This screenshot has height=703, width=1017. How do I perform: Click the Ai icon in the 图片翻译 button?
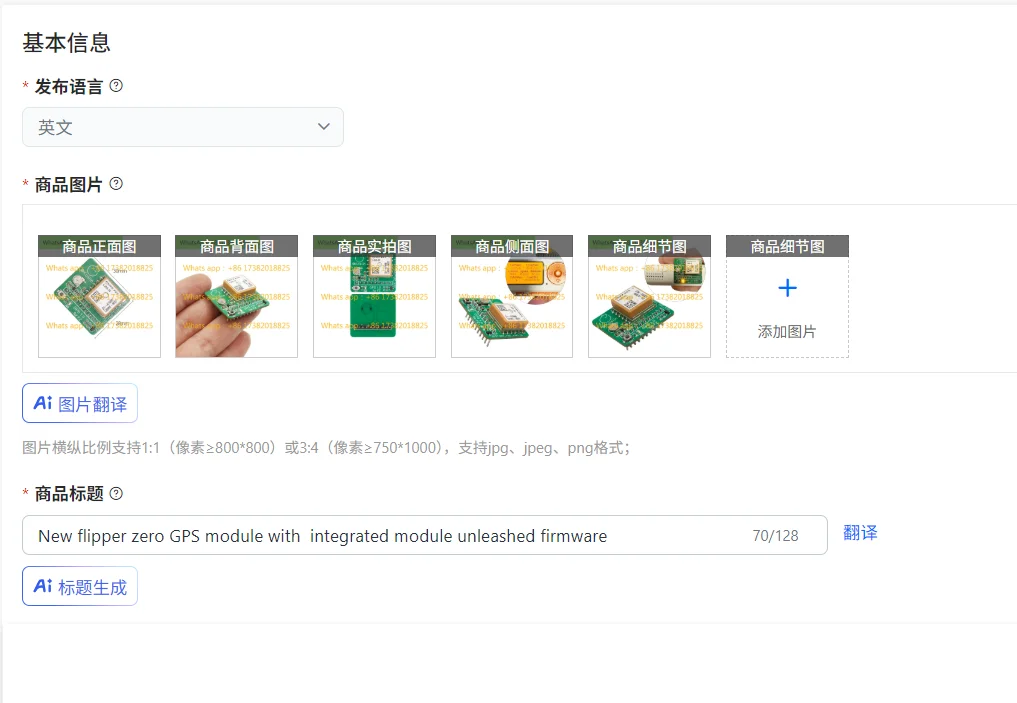43,403
